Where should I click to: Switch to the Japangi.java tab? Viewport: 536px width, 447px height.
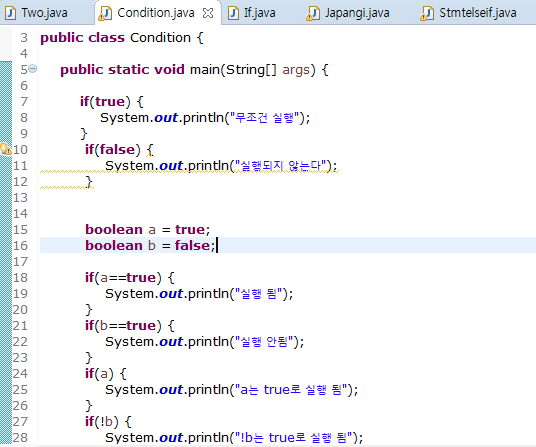tap(348, 13)
